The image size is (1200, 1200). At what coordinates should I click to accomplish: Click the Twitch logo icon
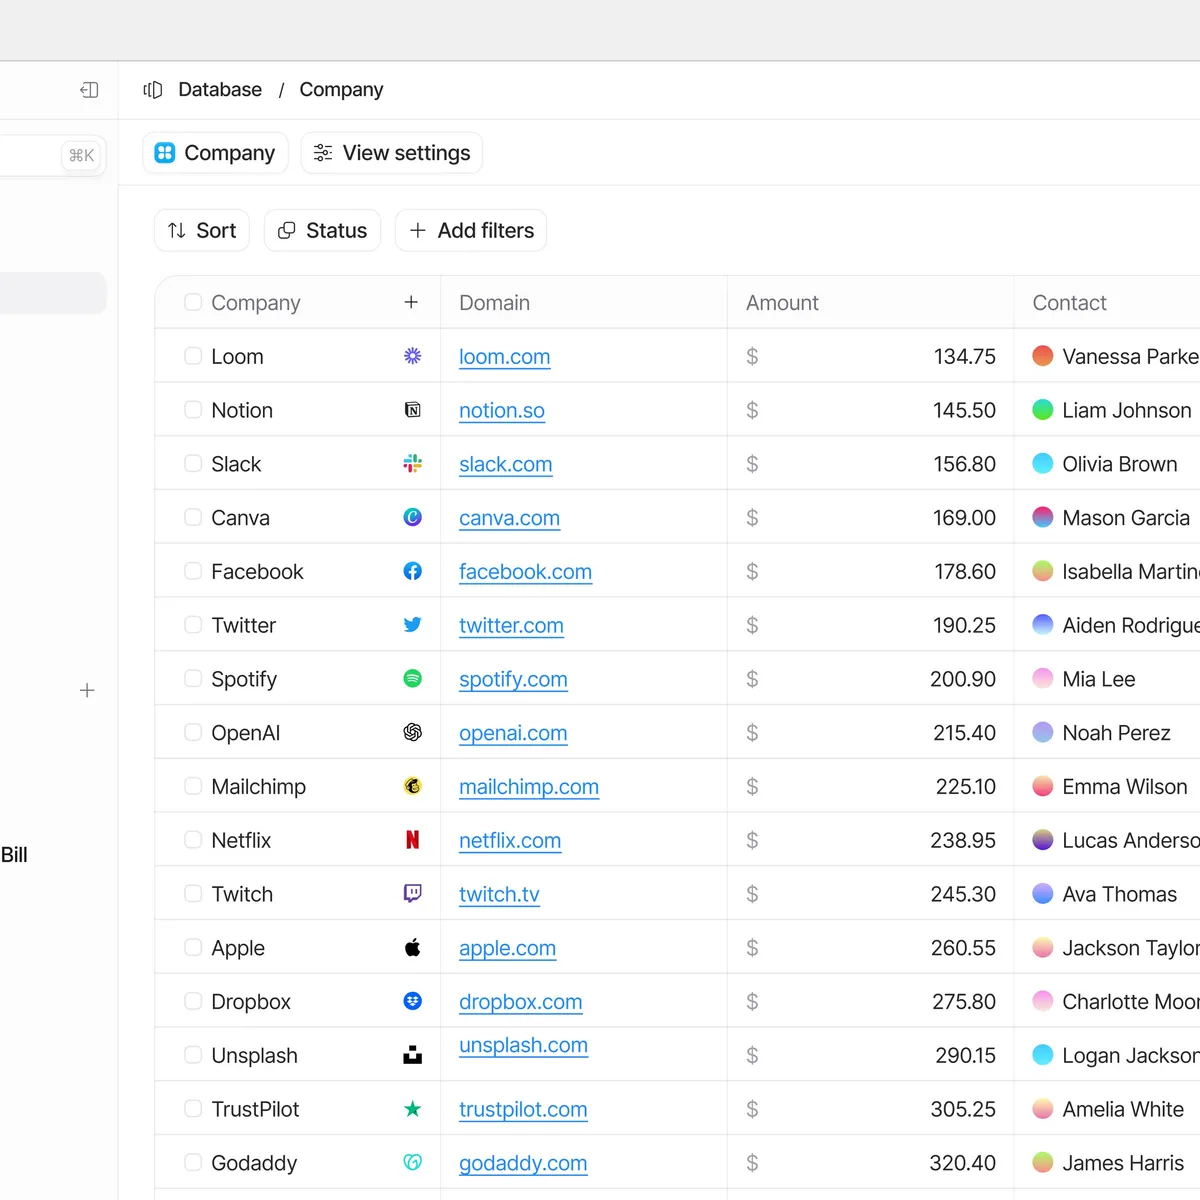click(x=412, y=894)
